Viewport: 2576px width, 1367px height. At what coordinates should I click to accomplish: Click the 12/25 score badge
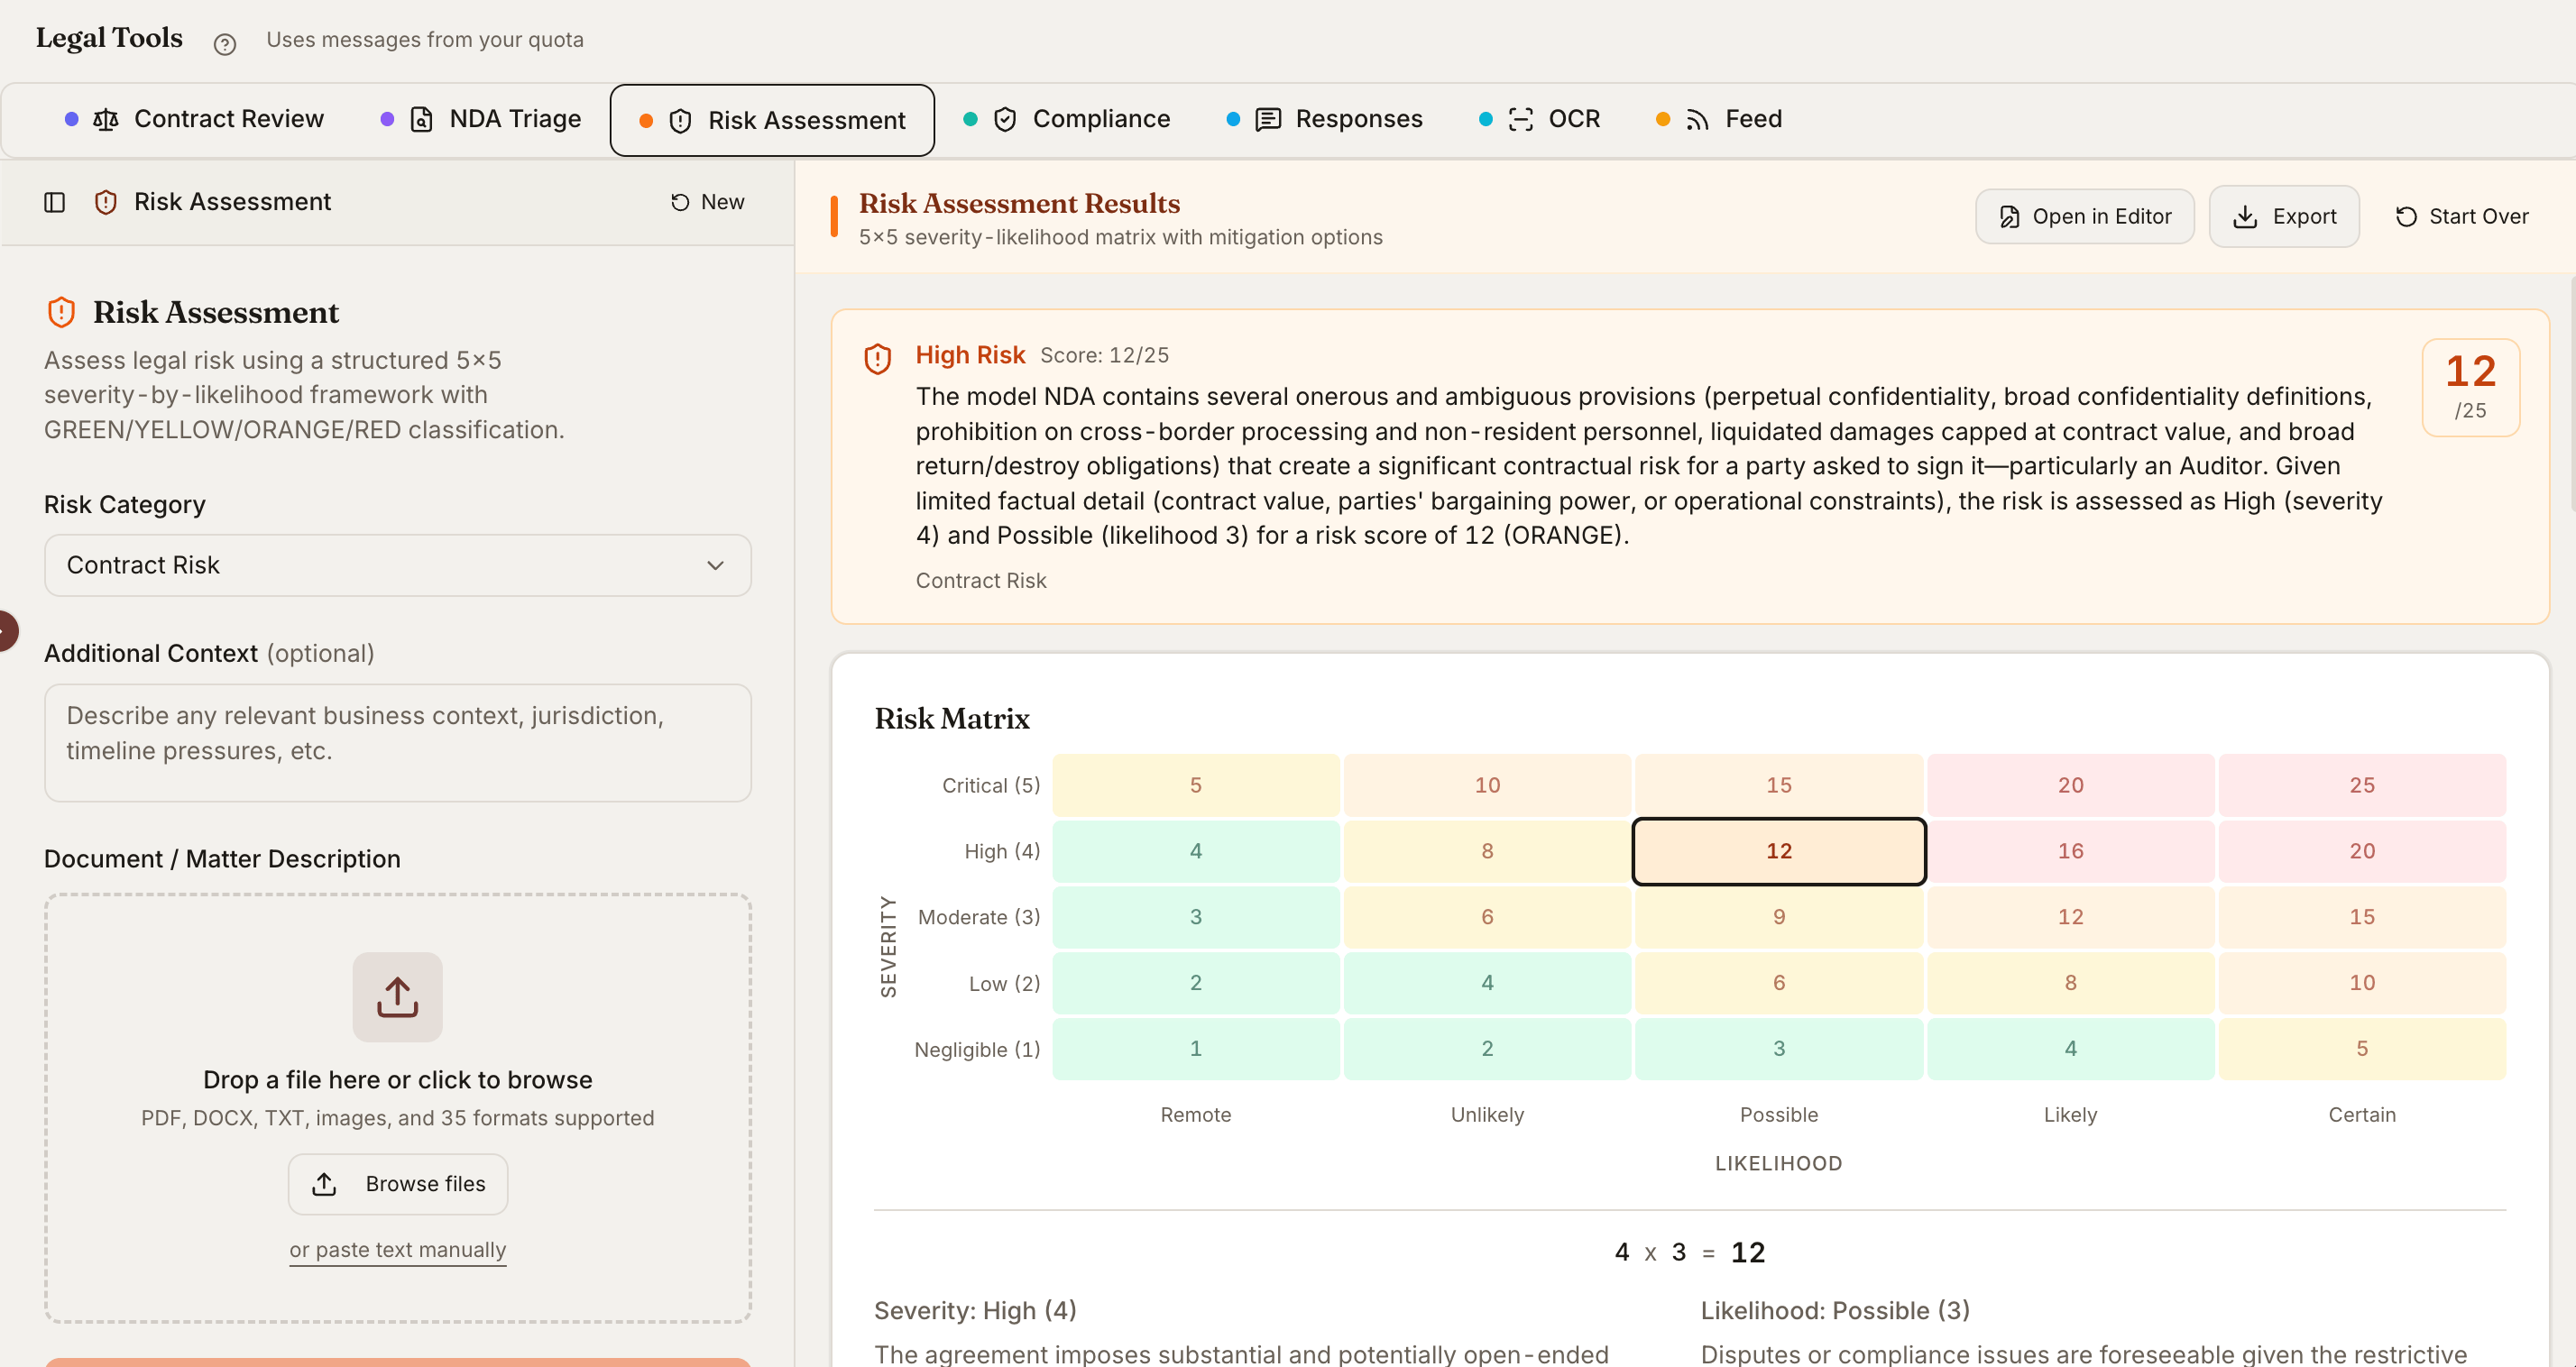[2470, 387]
